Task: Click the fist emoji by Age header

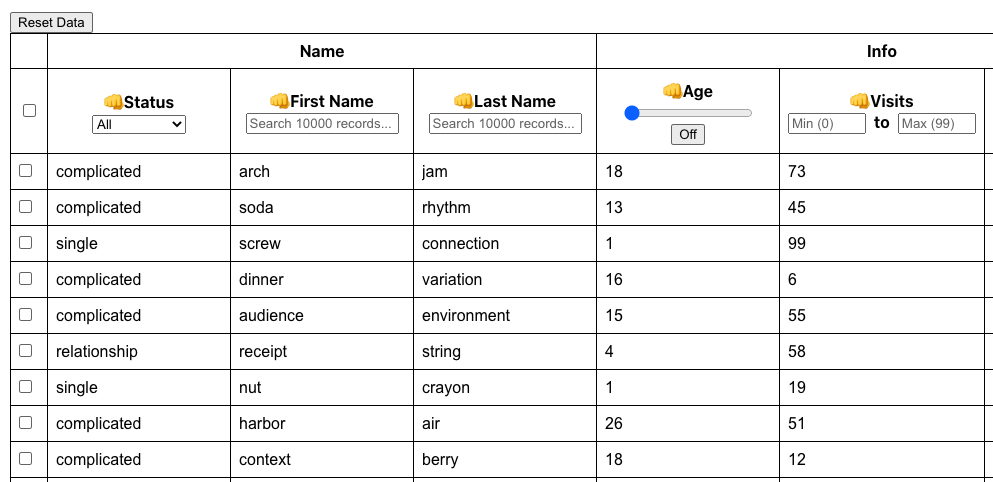Action: pos(672,91)
